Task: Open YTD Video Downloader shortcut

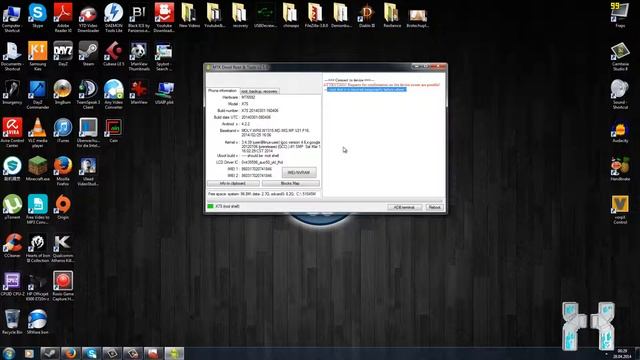Action: point(88,18)
